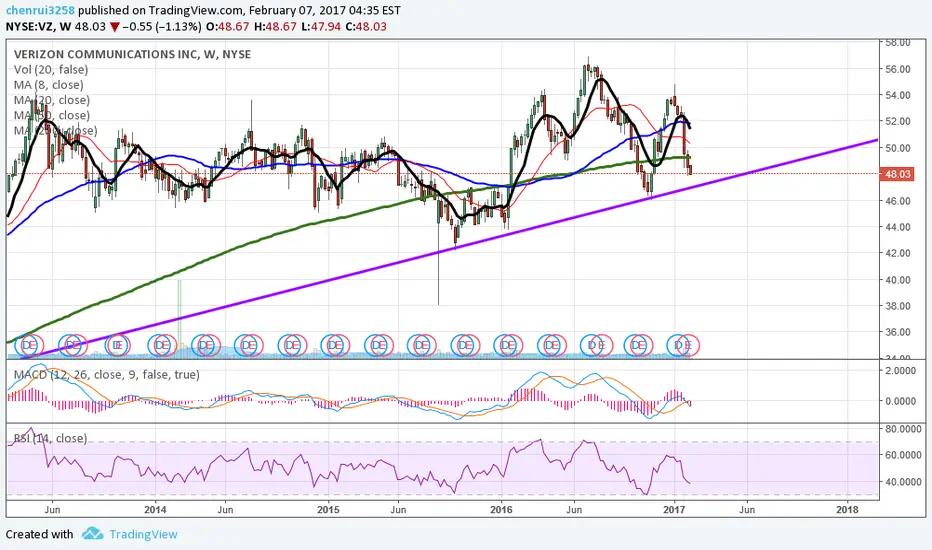The height and width of the screenshot is (550, 932).
Task: Click the −0.55 (−1.13%) change value
Action: click(162, 27)
